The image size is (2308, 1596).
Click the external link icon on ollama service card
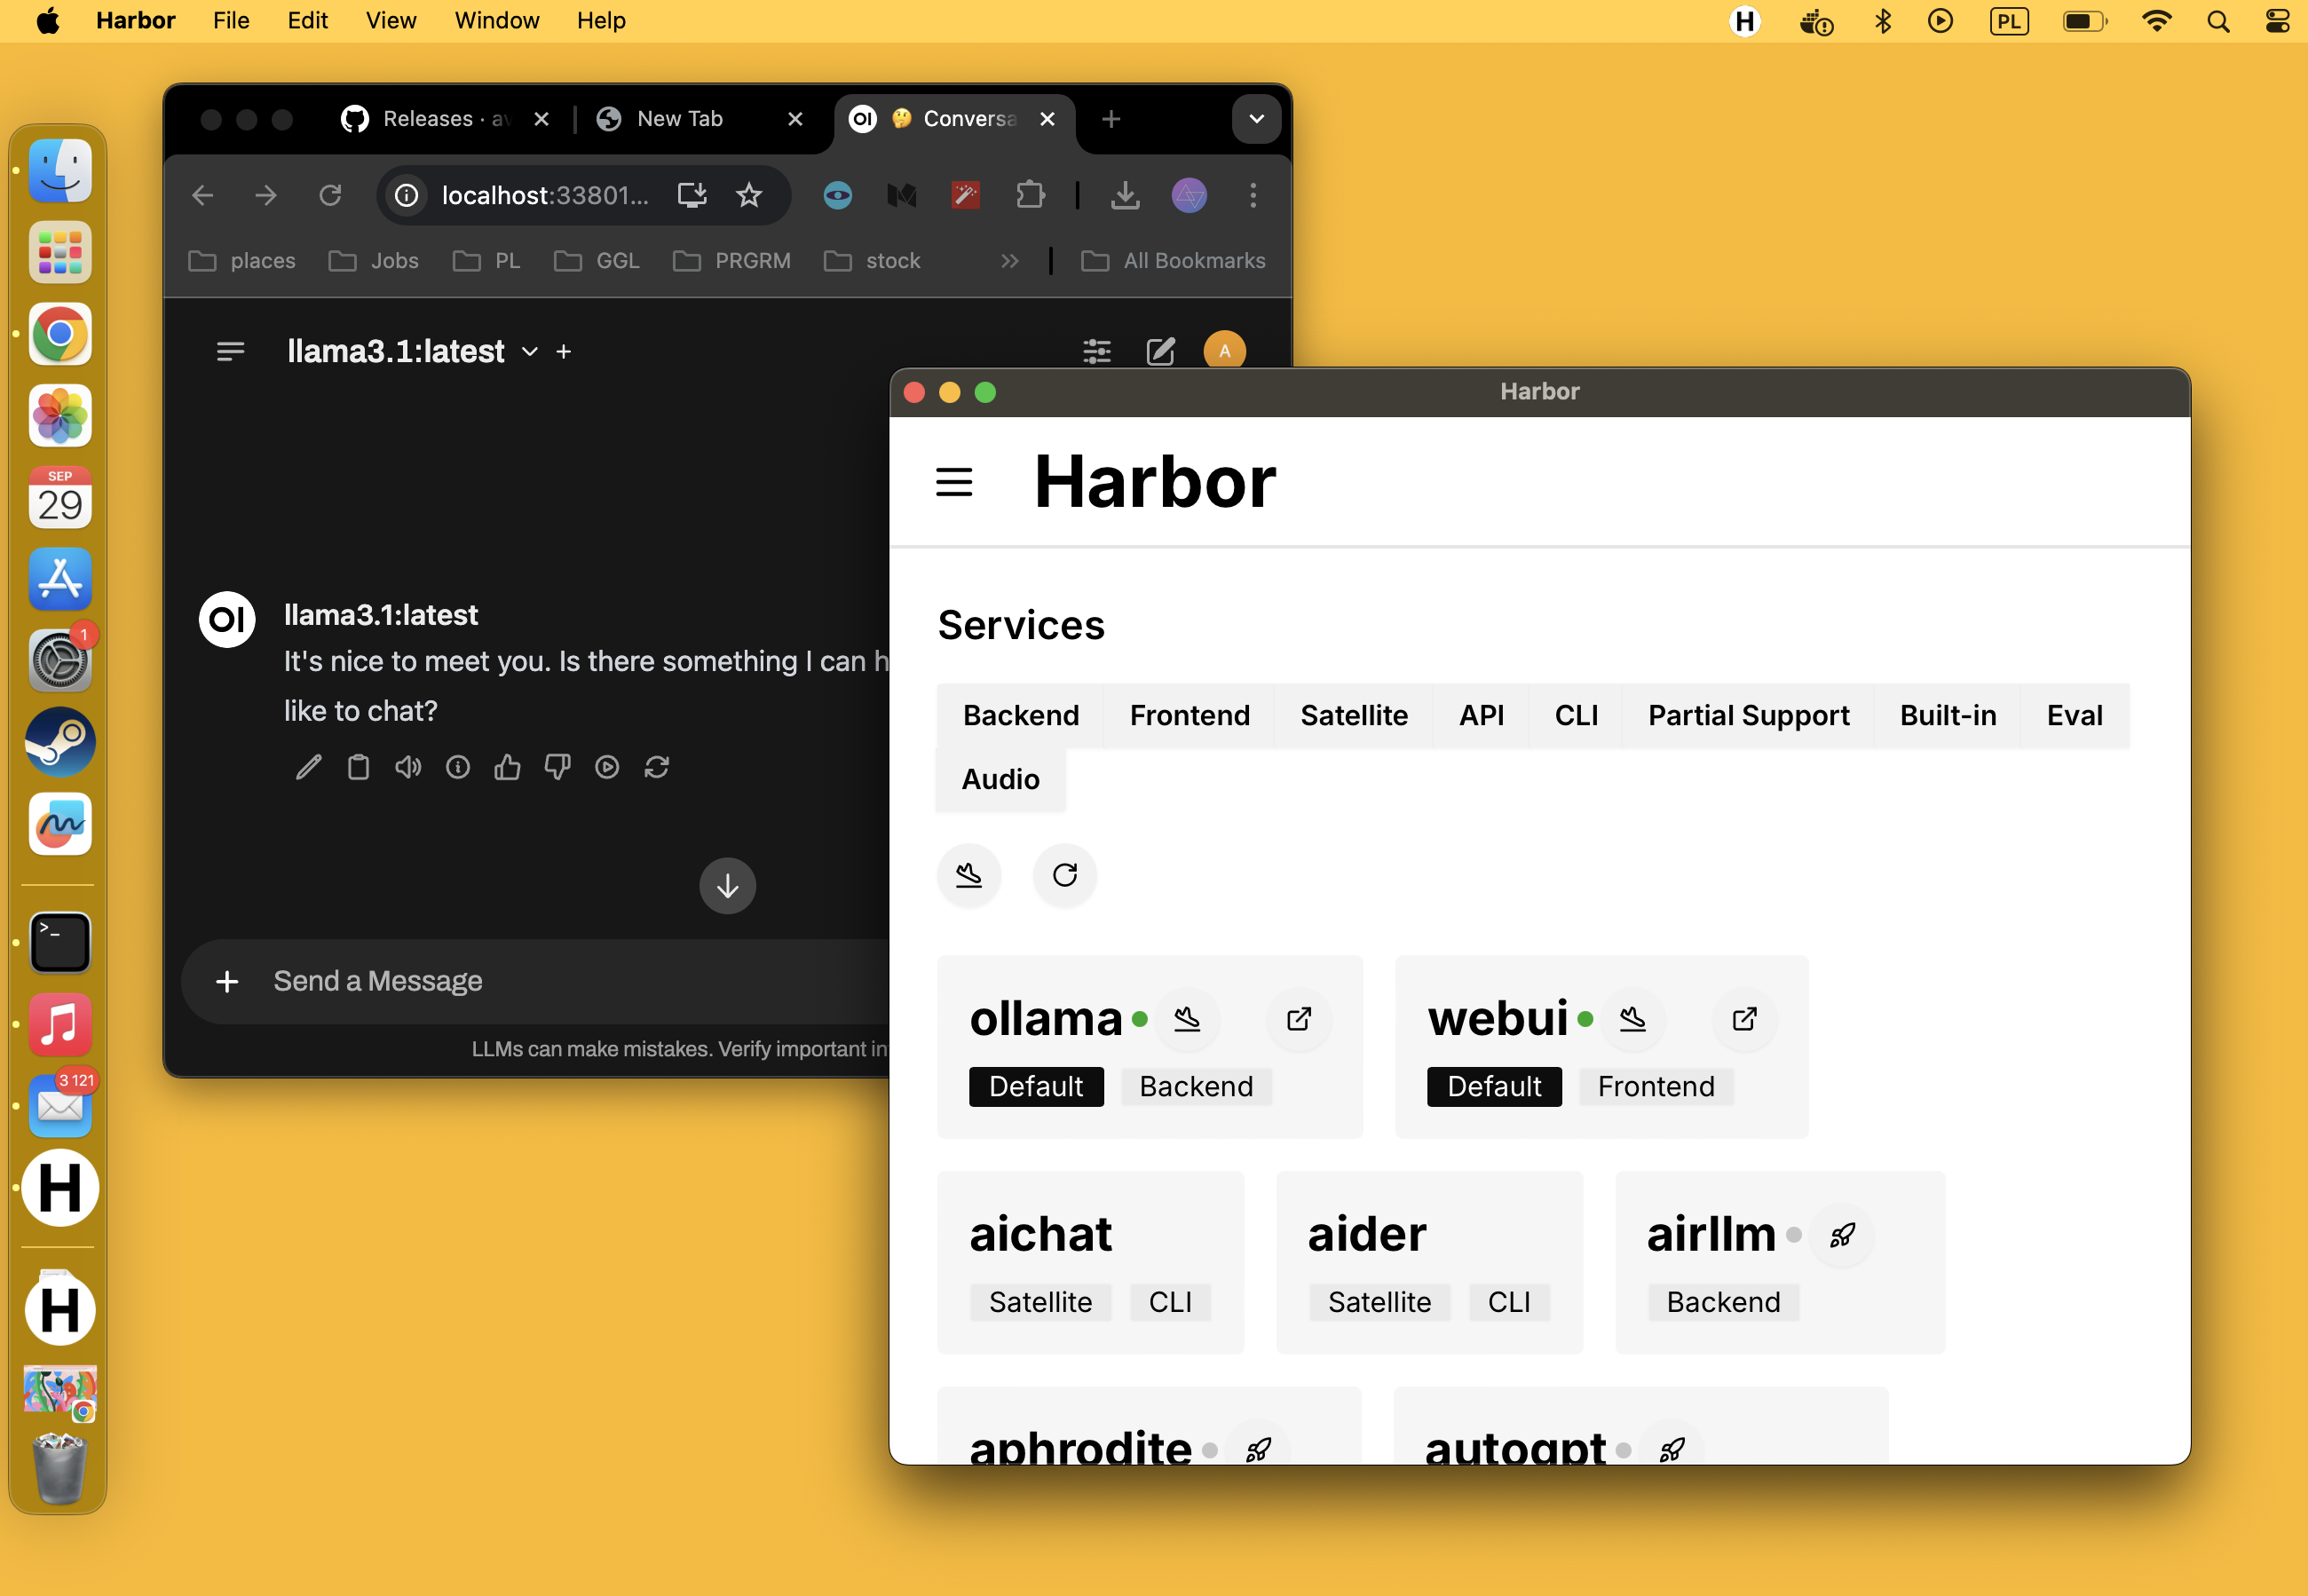click(1300, 1019)
